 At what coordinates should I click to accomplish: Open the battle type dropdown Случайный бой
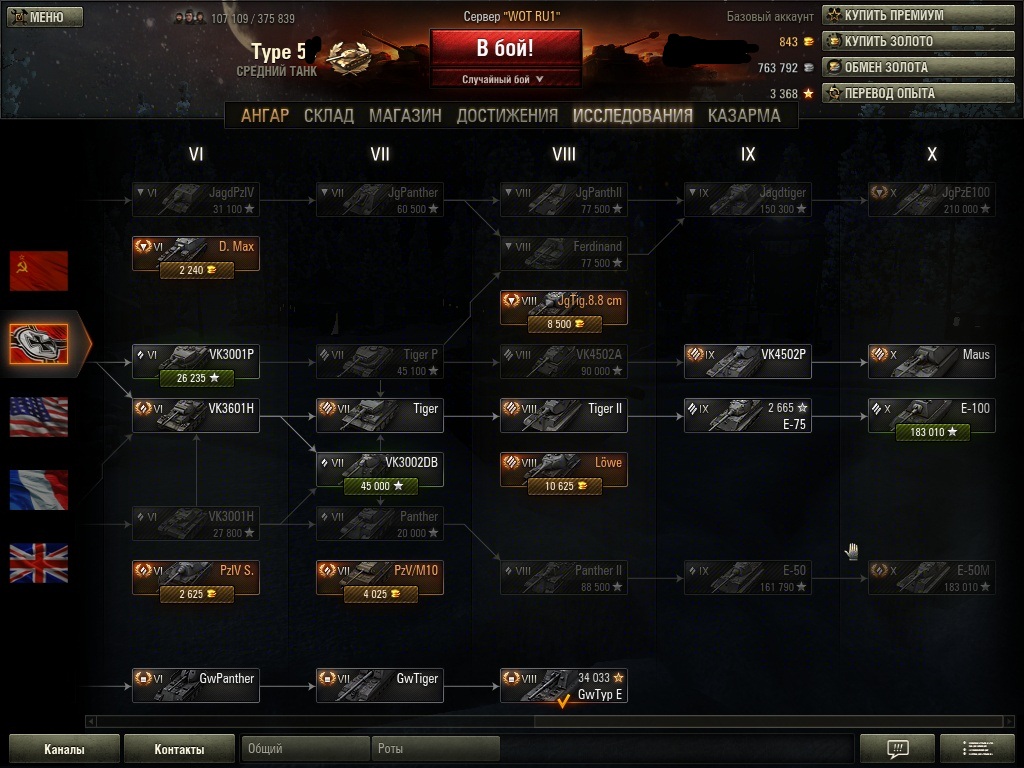click(505, 79)
